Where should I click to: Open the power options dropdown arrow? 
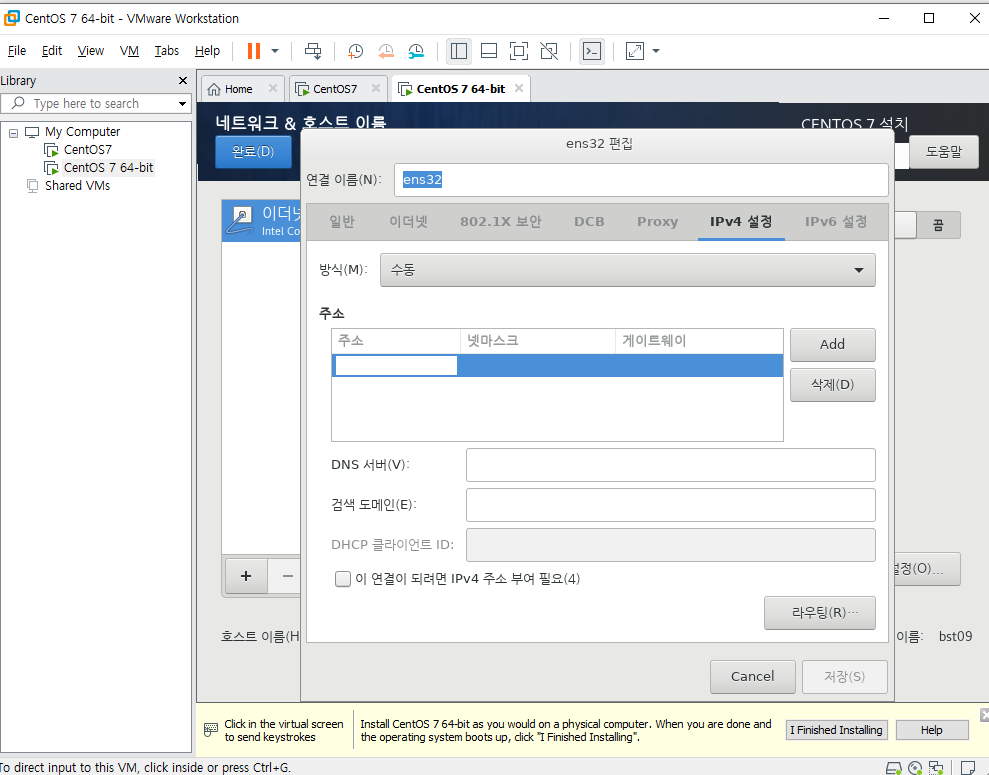tap(275, 51)
